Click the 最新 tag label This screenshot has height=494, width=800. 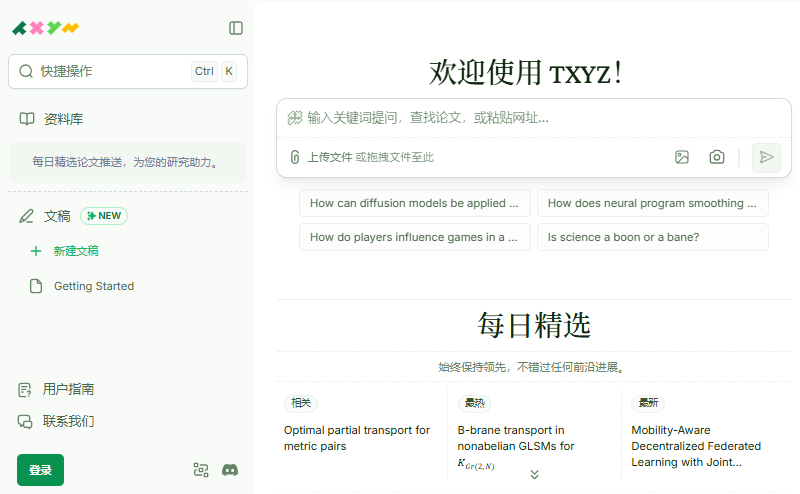pos(648,403)
